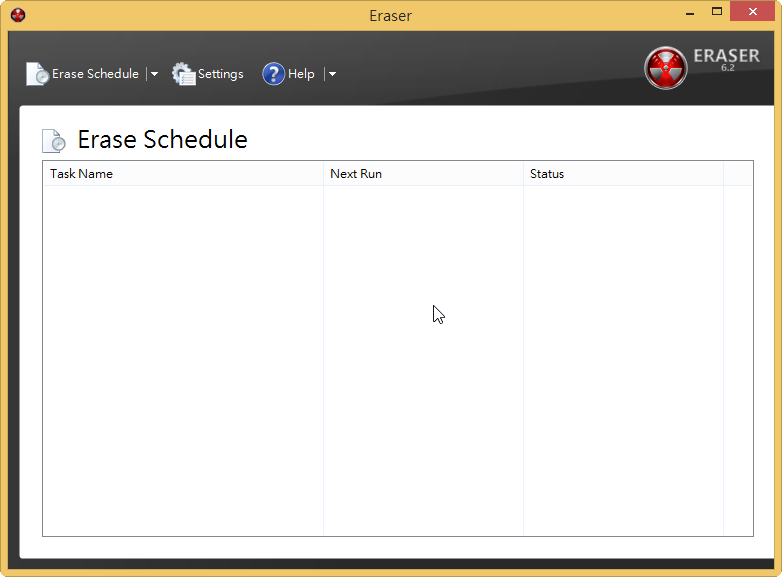Select the Help toolbar label

[301, 74]
